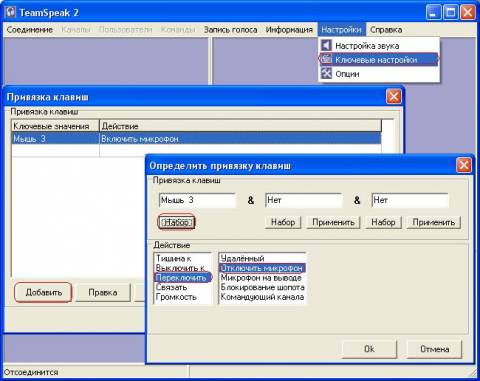Select Блокирование шопота in the sub-action list
The height and width of the screenshot is (381, 480).
click(x=262, y=287)
